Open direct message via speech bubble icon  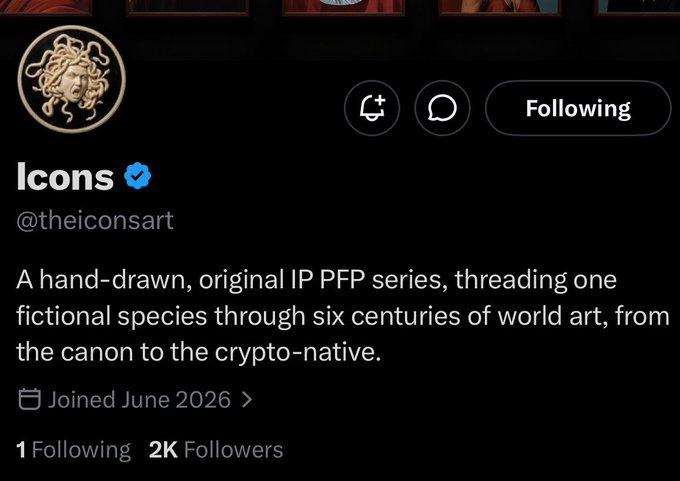click(x=442, y=108)
